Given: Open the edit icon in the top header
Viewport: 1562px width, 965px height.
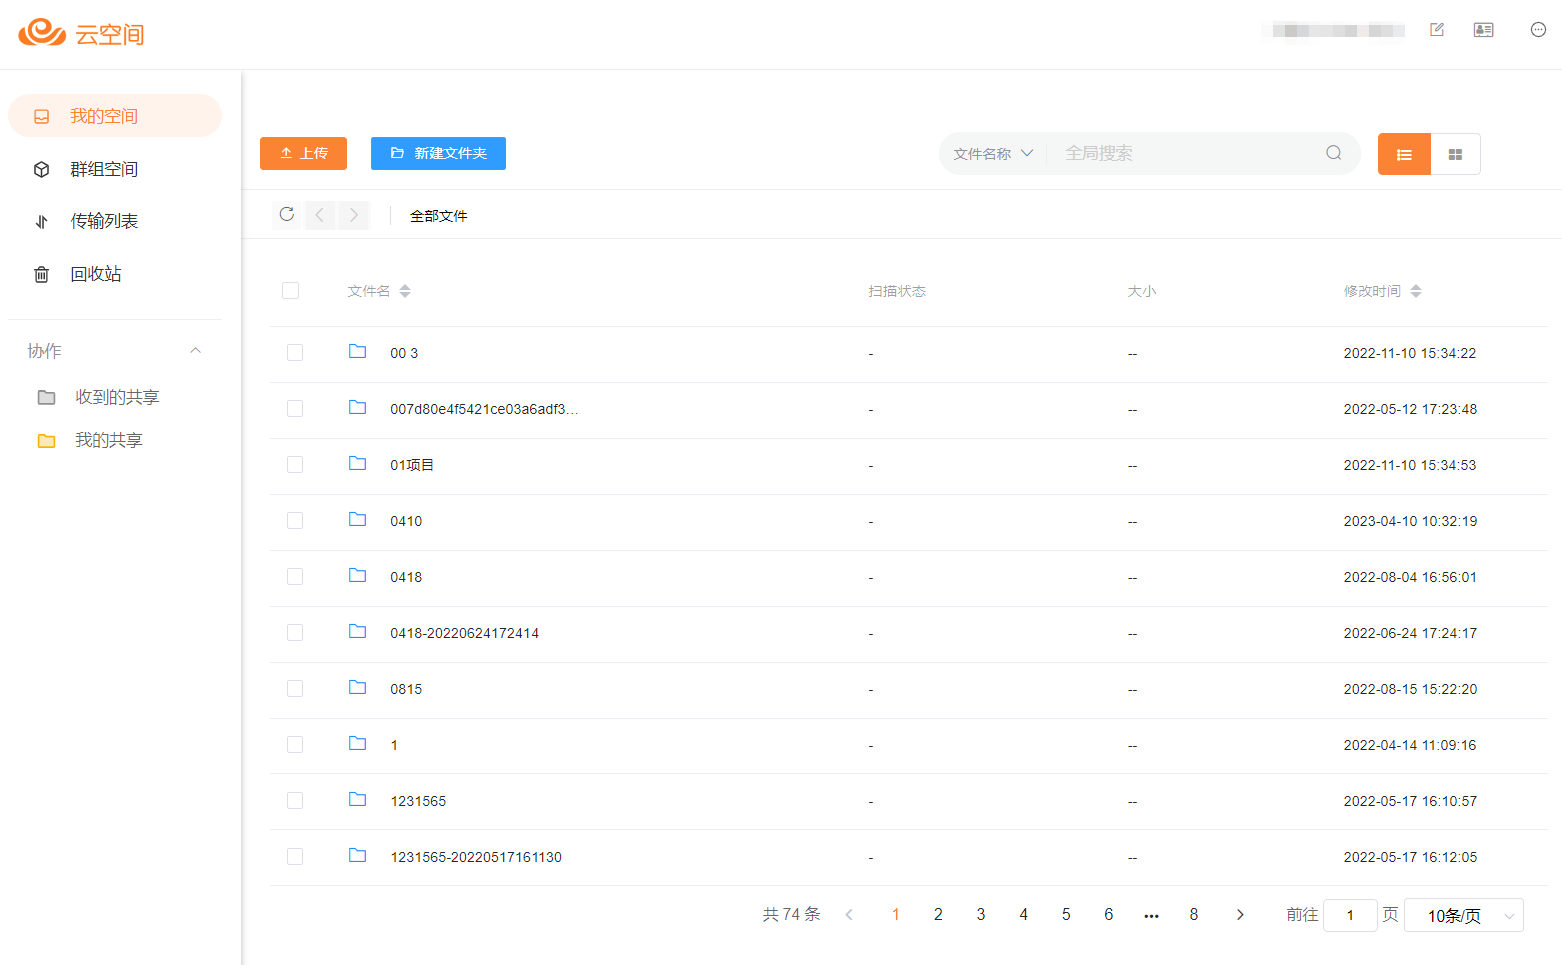Looking at the screenshot, I should 1437,30.
